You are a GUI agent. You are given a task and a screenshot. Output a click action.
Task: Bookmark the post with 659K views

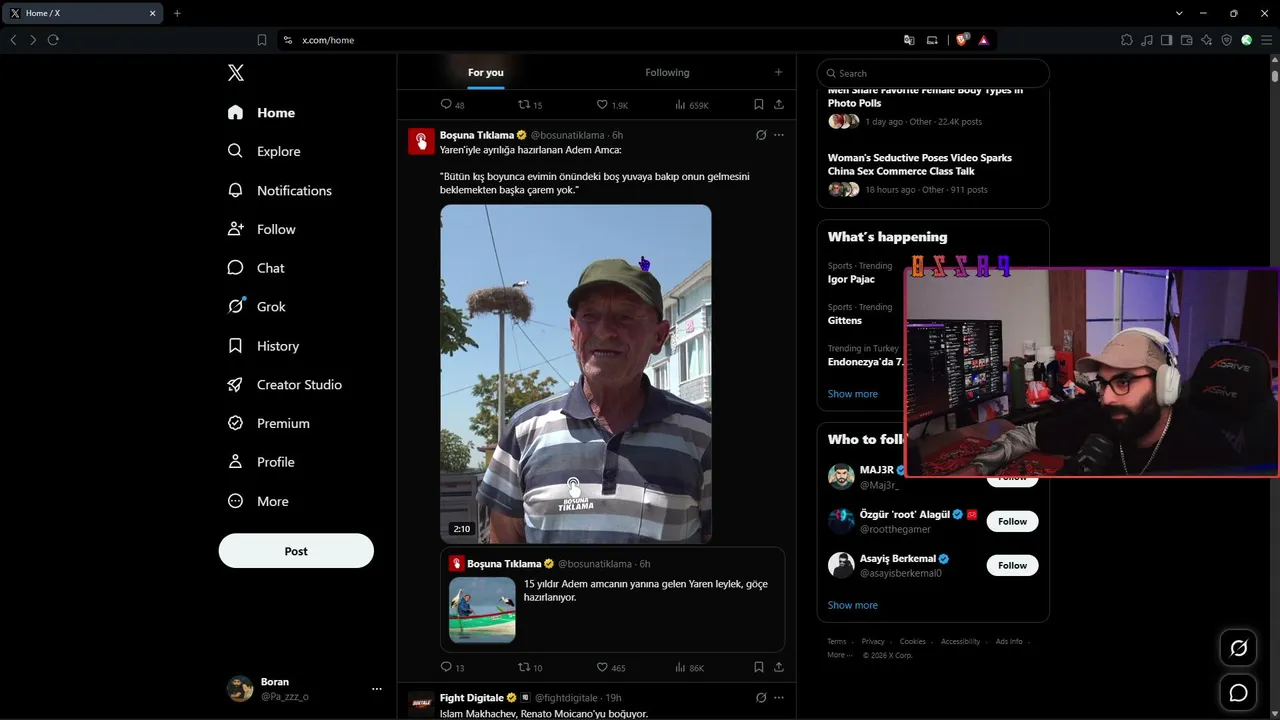point(759,105)
